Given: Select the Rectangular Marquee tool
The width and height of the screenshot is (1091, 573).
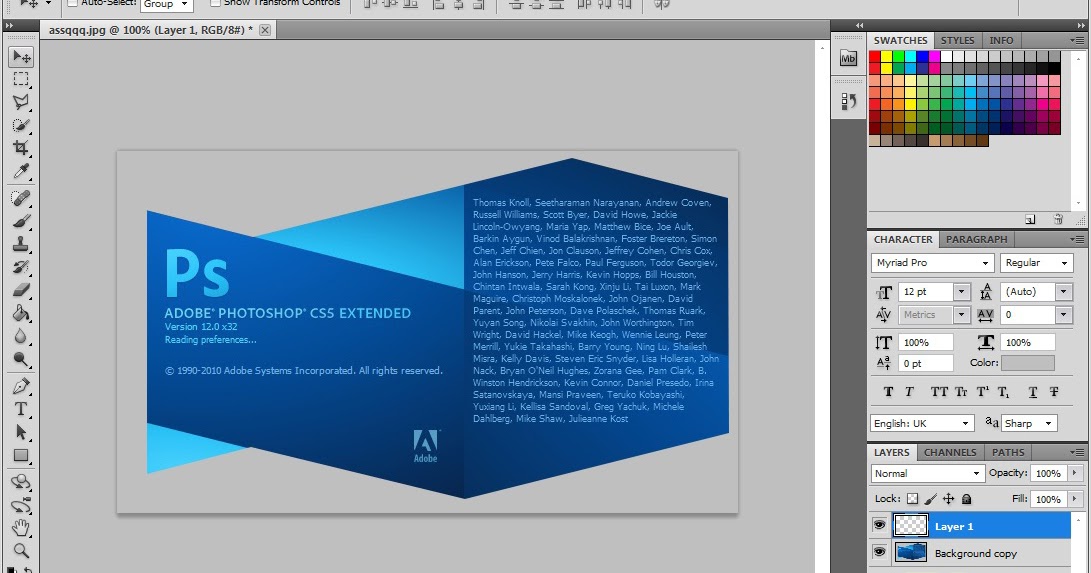Looking at the screenshot, I should pyautogui.click(x=21, y=79).
